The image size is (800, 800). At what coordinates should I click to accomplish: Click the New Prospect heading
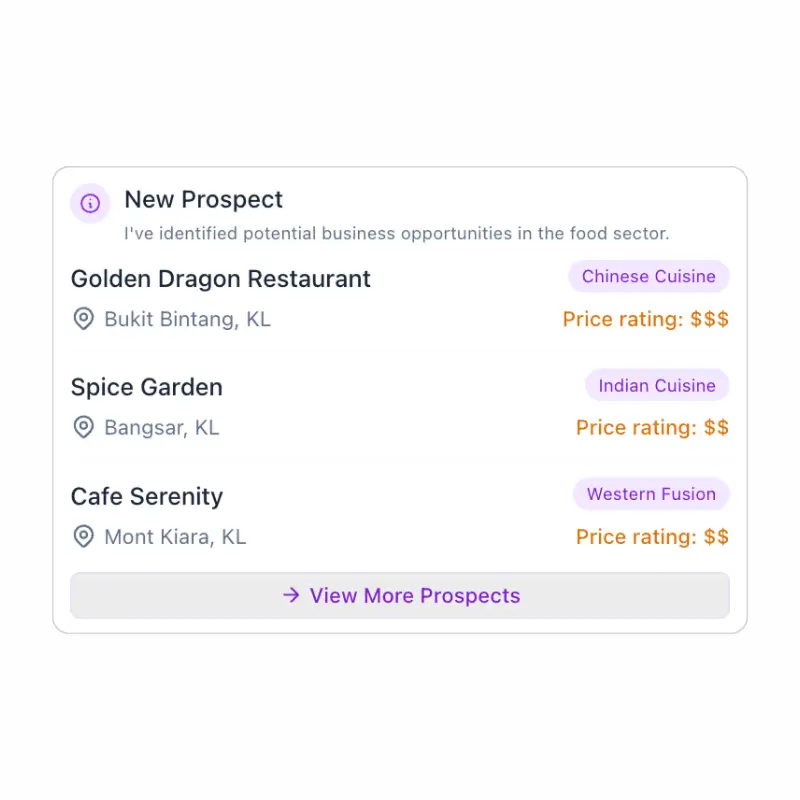pos(203,199)
